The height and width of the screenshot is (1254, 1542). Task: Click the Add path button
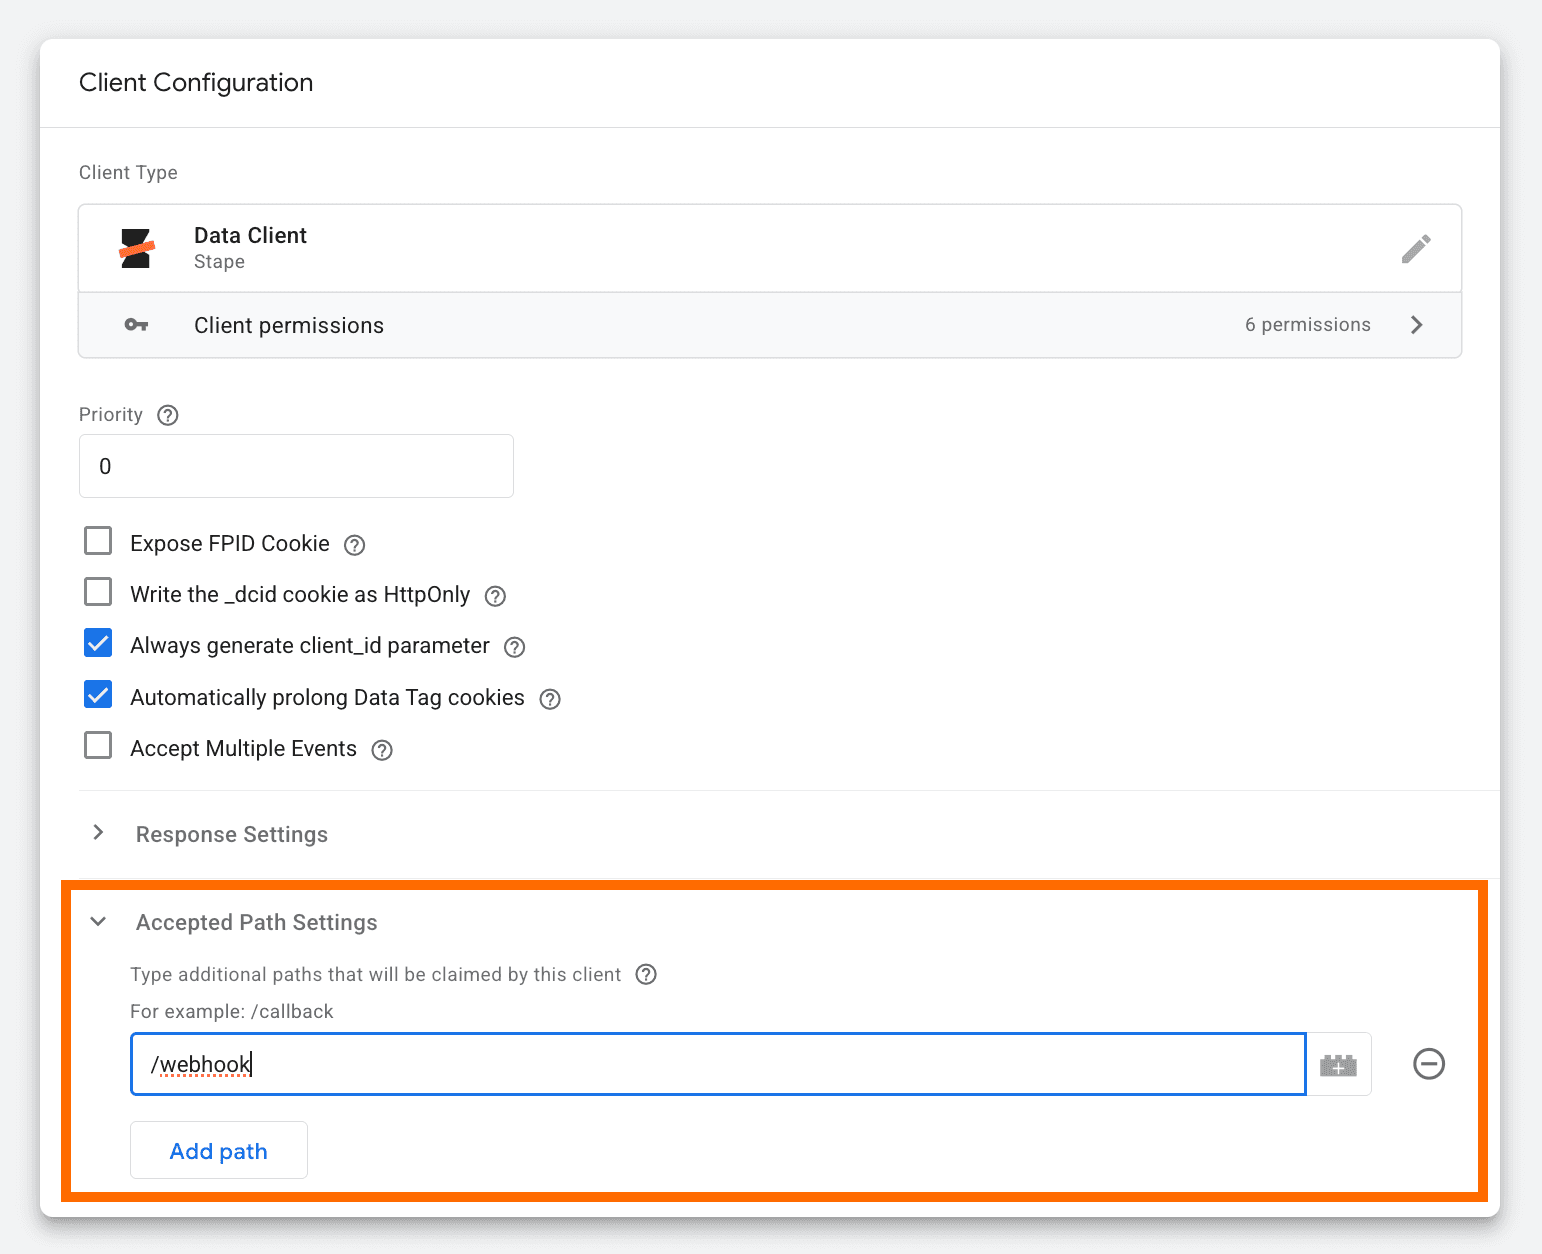coord(218,1150)
